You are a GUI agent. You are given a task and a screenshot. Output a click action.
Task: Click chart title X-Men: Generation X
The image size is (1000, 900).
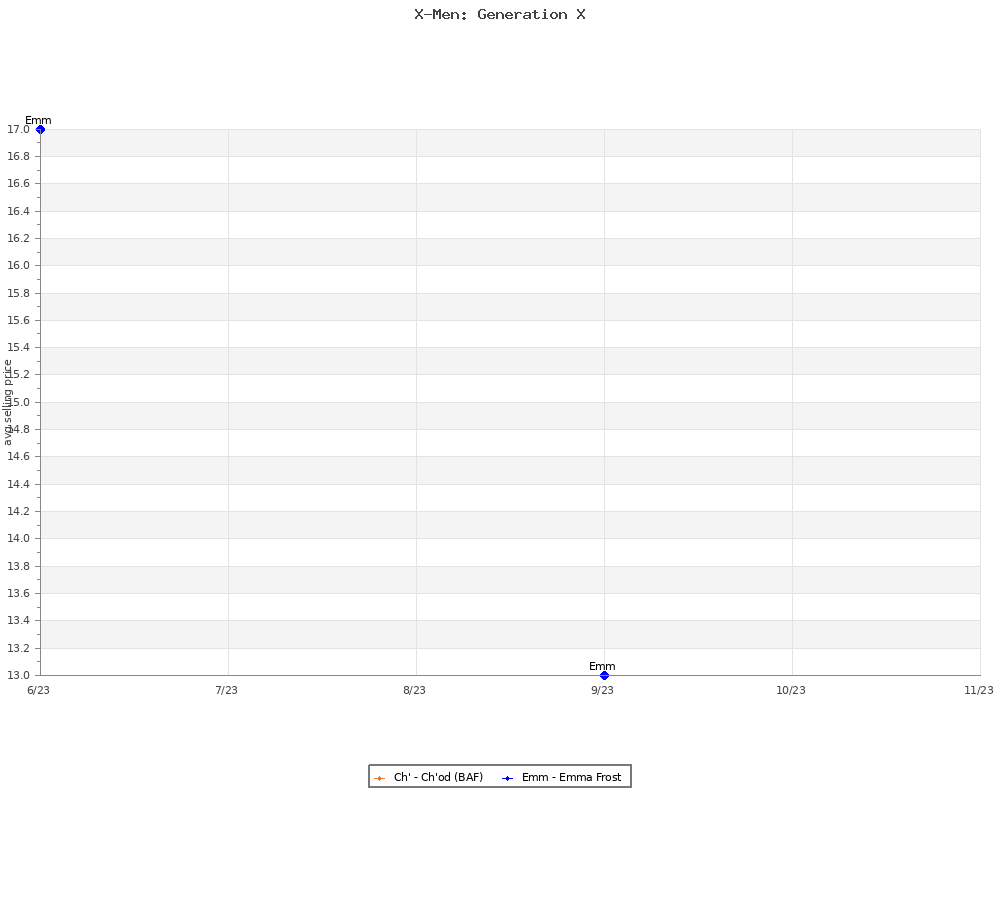[x=500, y=15]
